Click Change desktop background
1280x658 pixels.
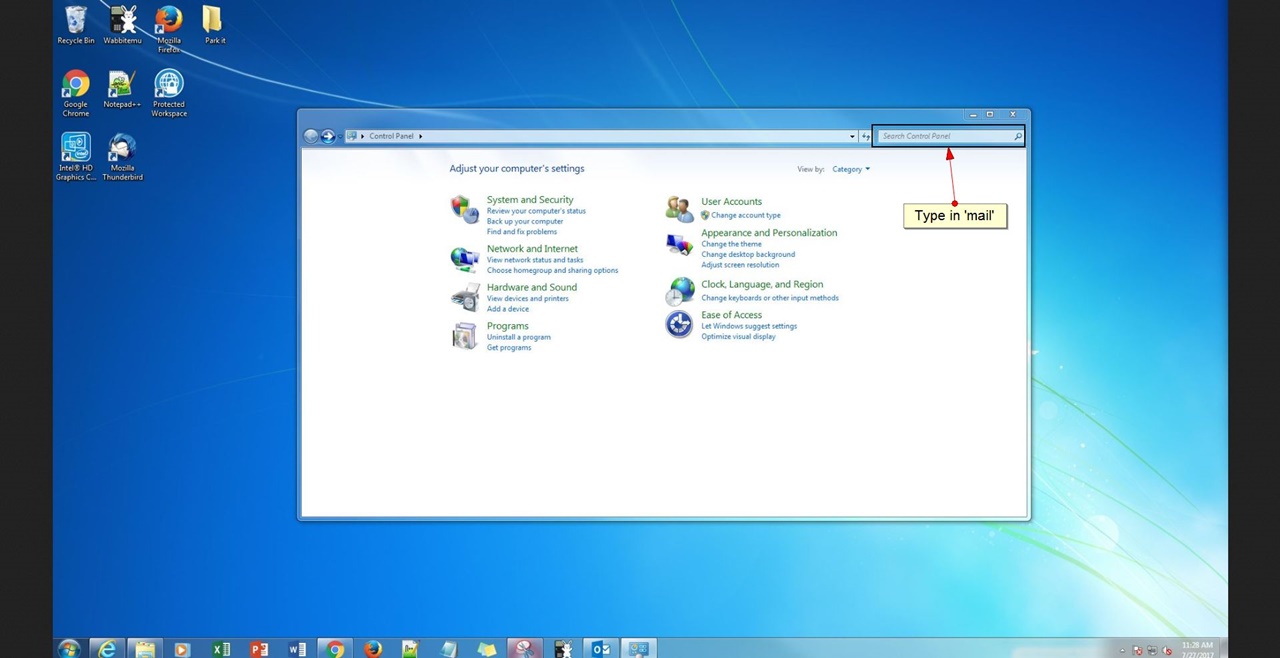click(748, 254)
